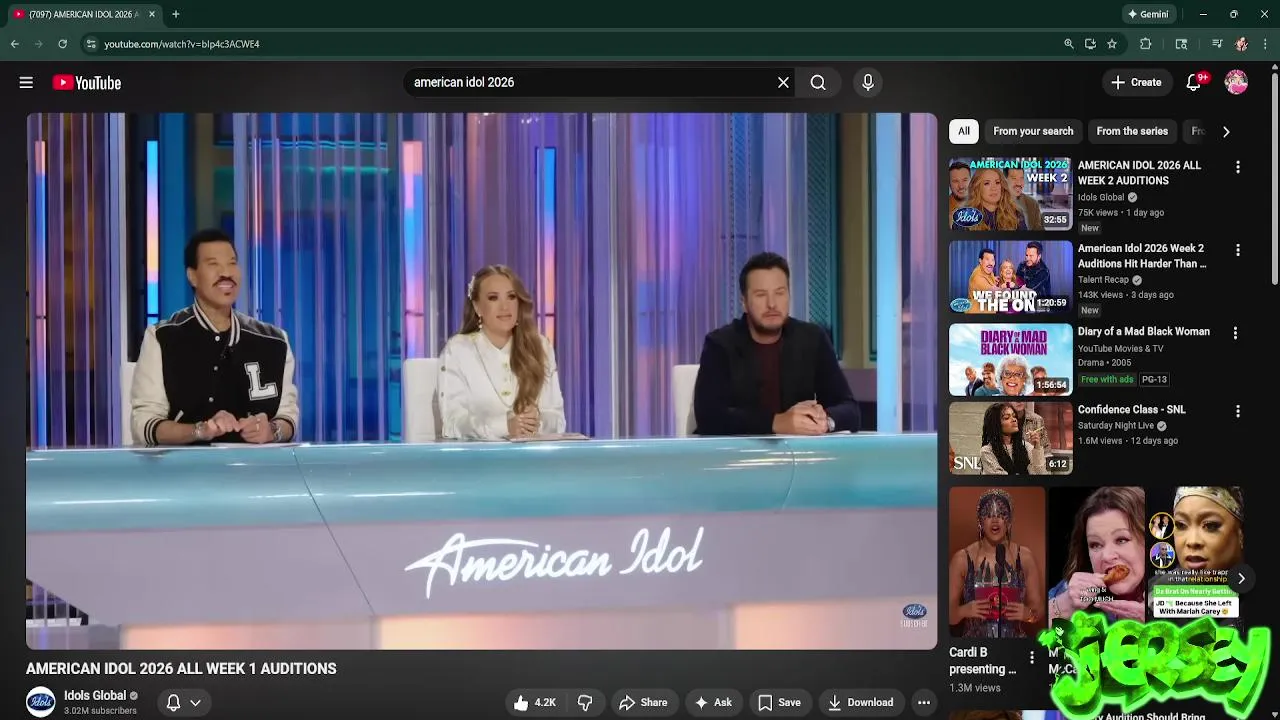Like the video with 4.2K likes
Screen dimensions: 1280x720
click(534, 703)
